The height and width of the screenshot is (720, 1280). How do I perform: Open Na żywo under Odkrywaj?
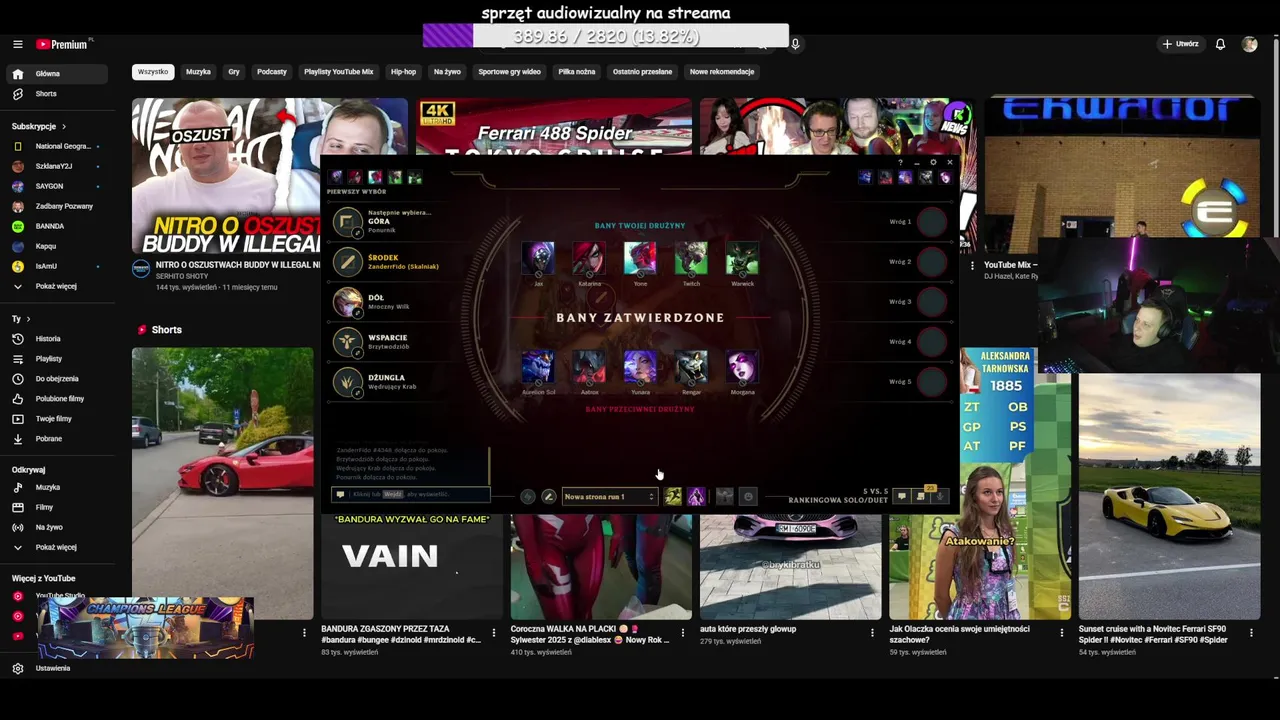tap(58, 527)
